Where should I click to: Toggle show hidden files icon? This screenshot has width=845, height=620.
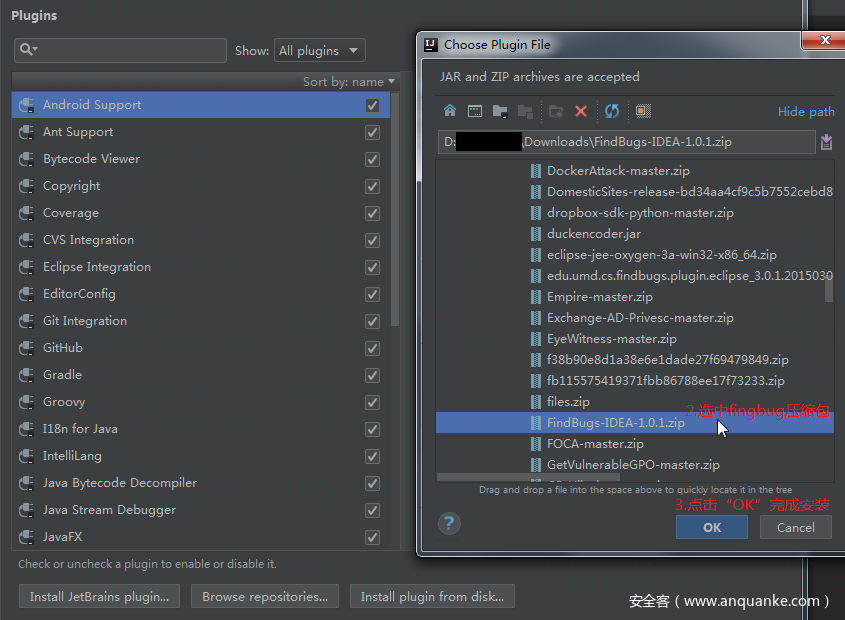click(643, 111)
